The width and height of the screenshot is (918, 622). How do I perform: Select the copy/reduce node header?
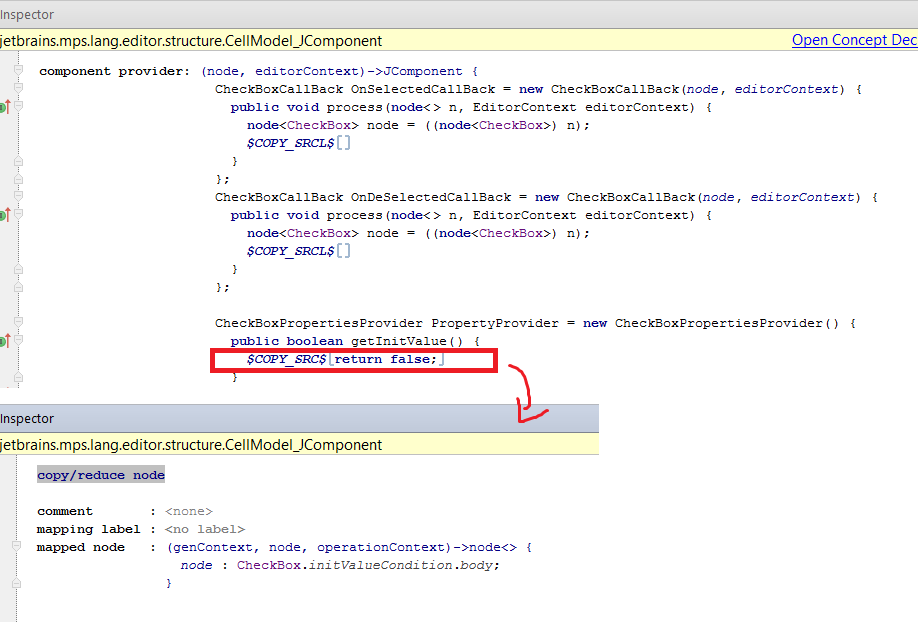pos(101,475)
